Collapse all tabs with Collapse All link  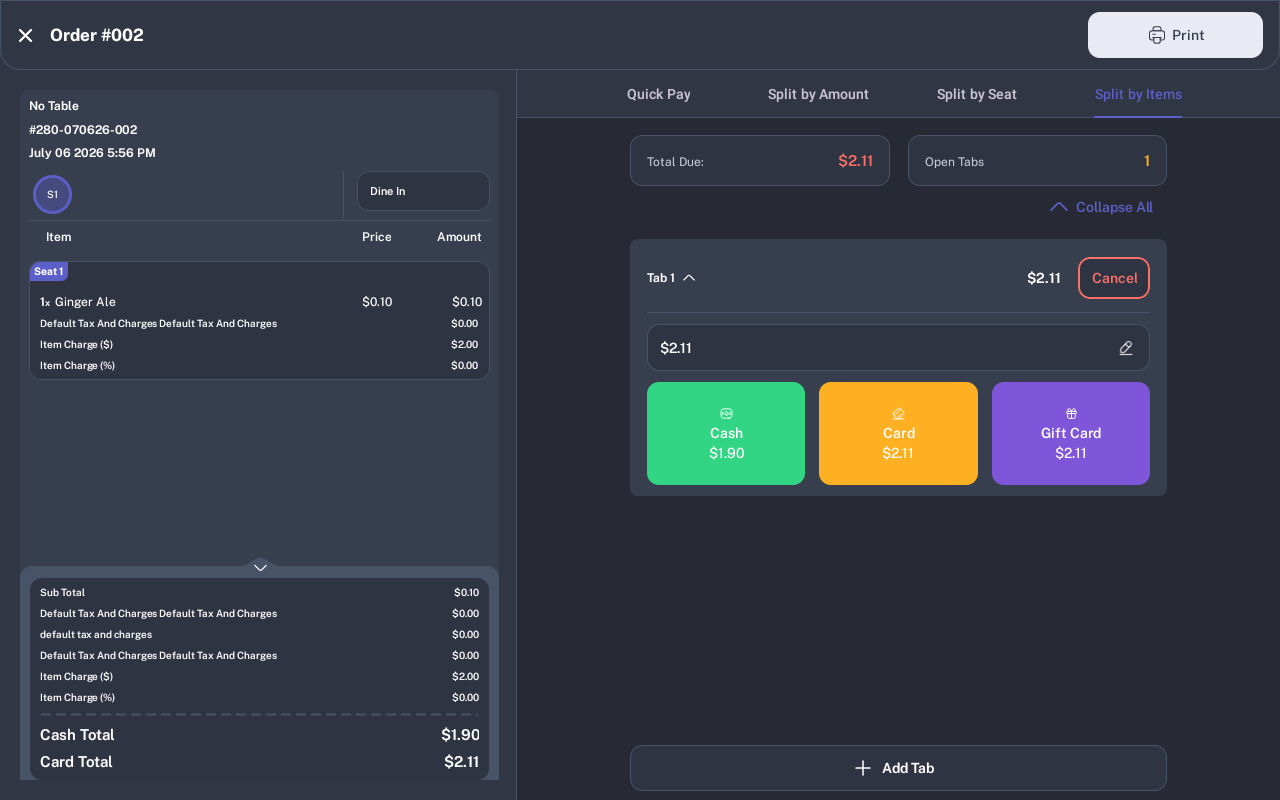1101,207
